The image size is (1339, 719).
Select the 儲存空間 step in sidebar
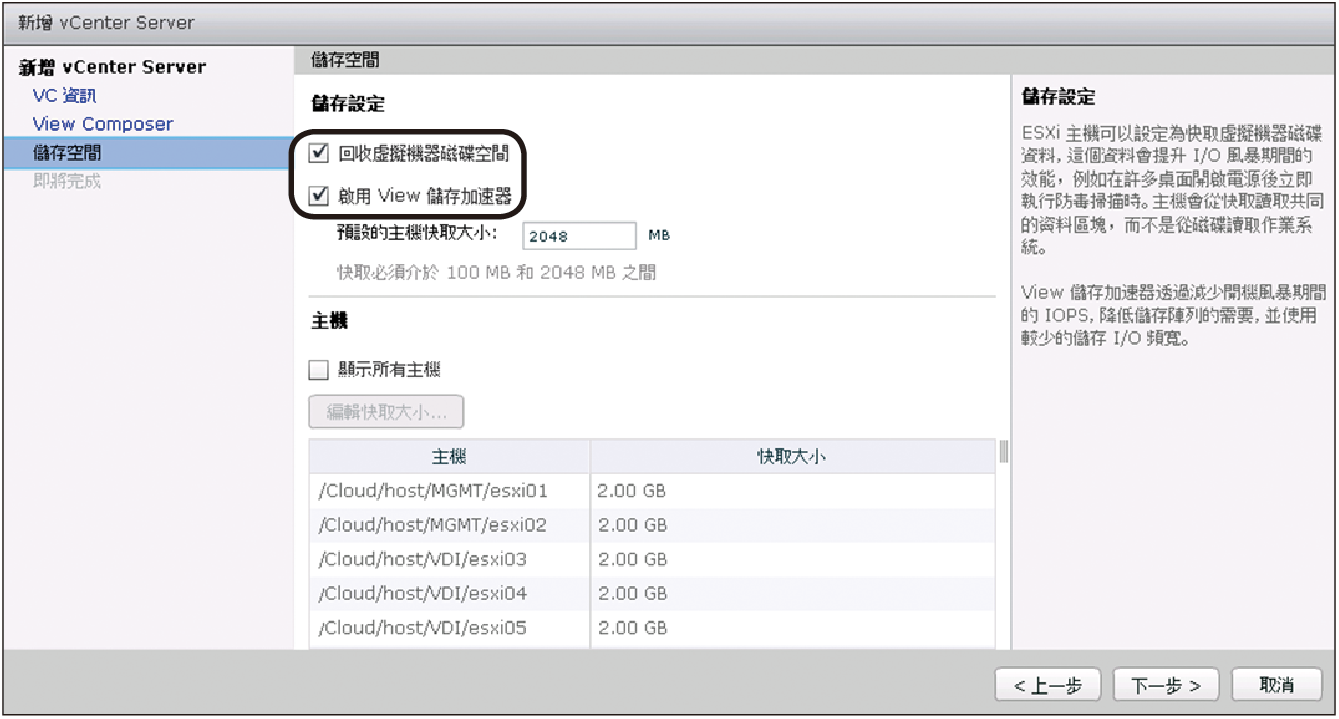click(147, 153)
